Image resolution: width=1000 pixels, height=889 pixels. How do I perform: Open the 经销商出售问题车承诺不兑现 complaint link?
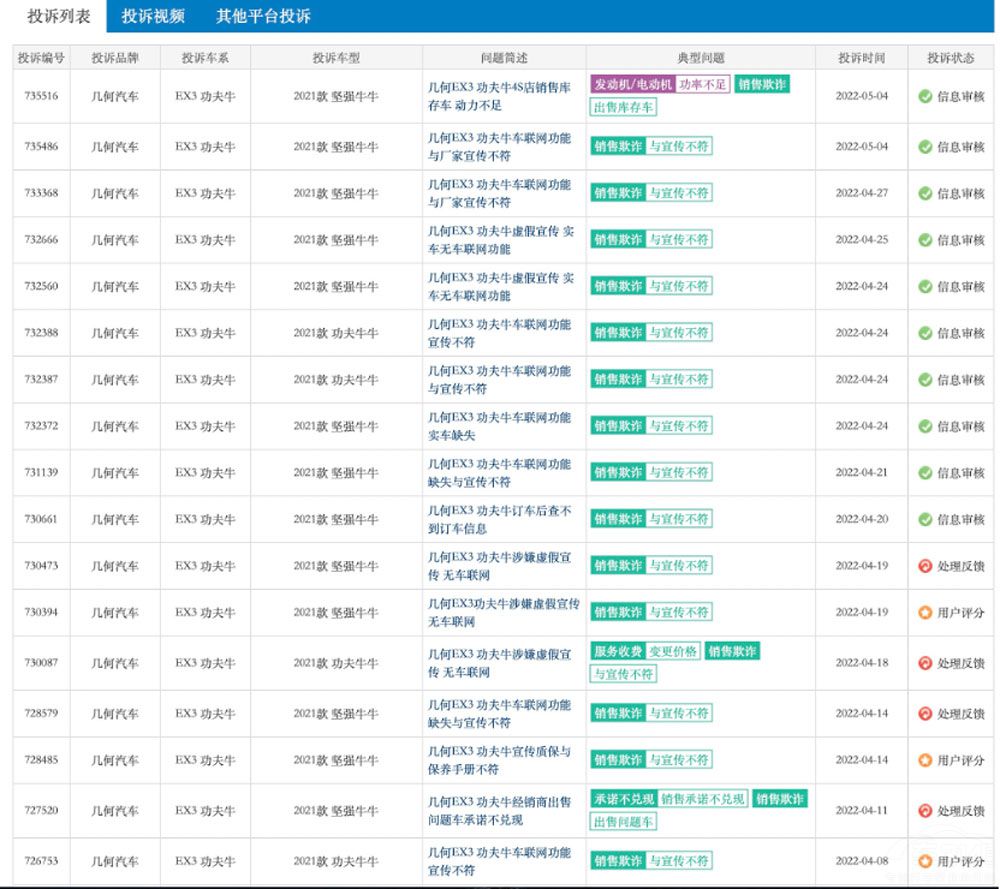click(x=499, y=810)
